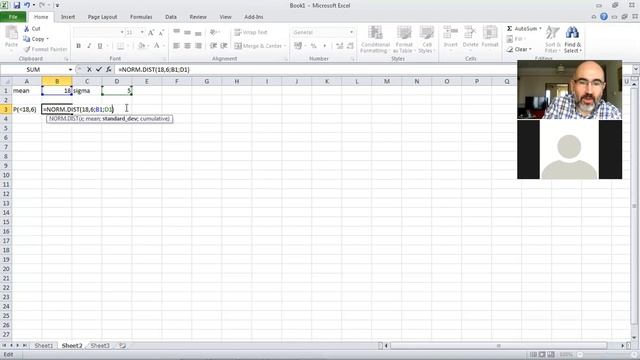Open the Undo history dropdown arrow

coord(33,5)
